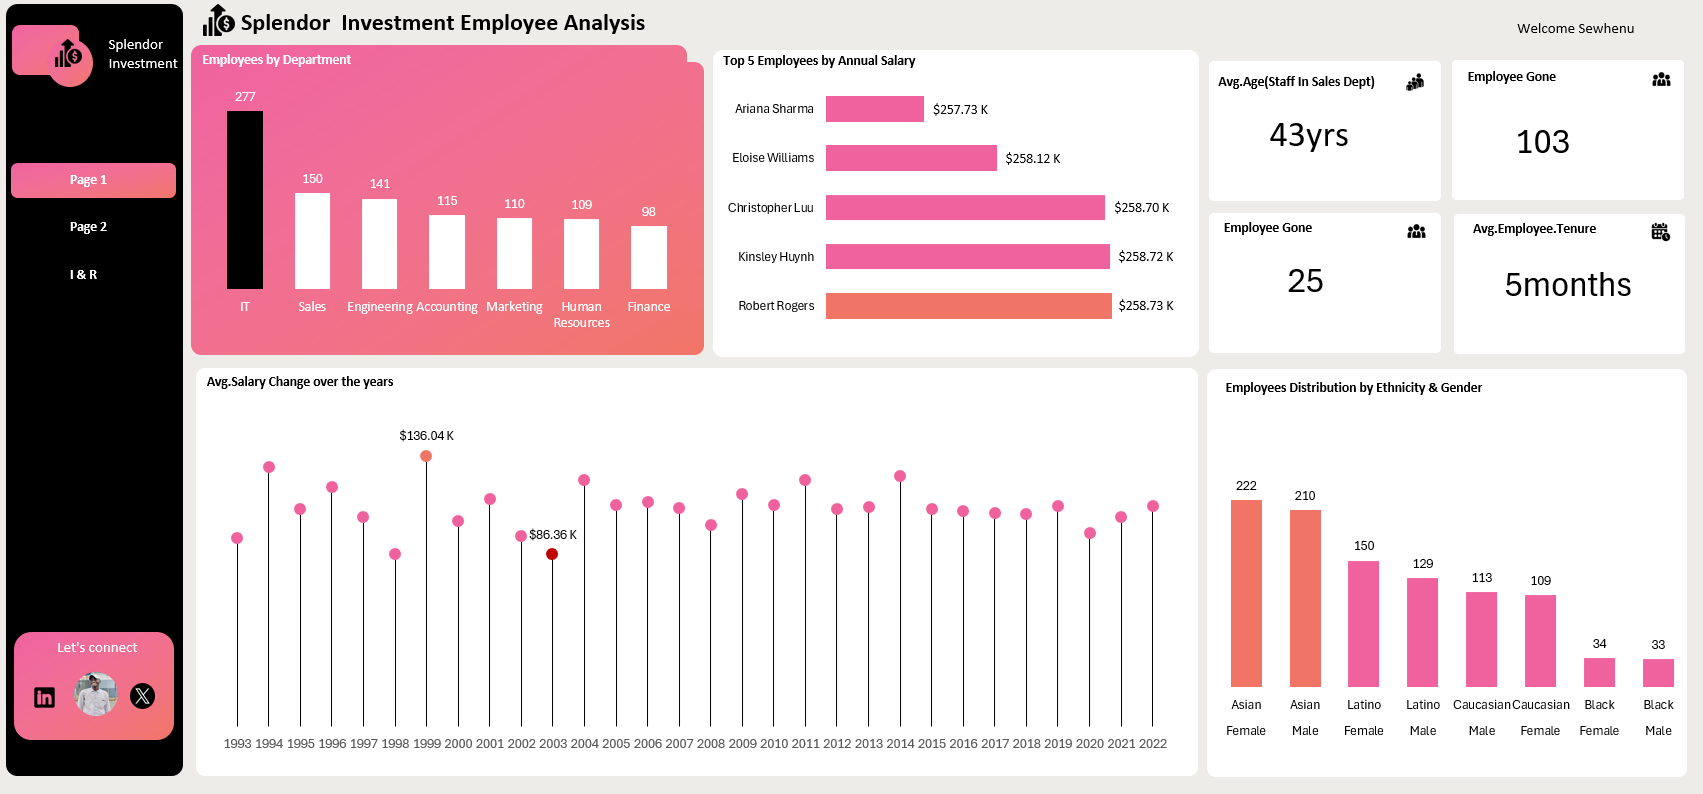
Task: Click the 25 Employee Gone value
Action: [x=1305, y=281]
